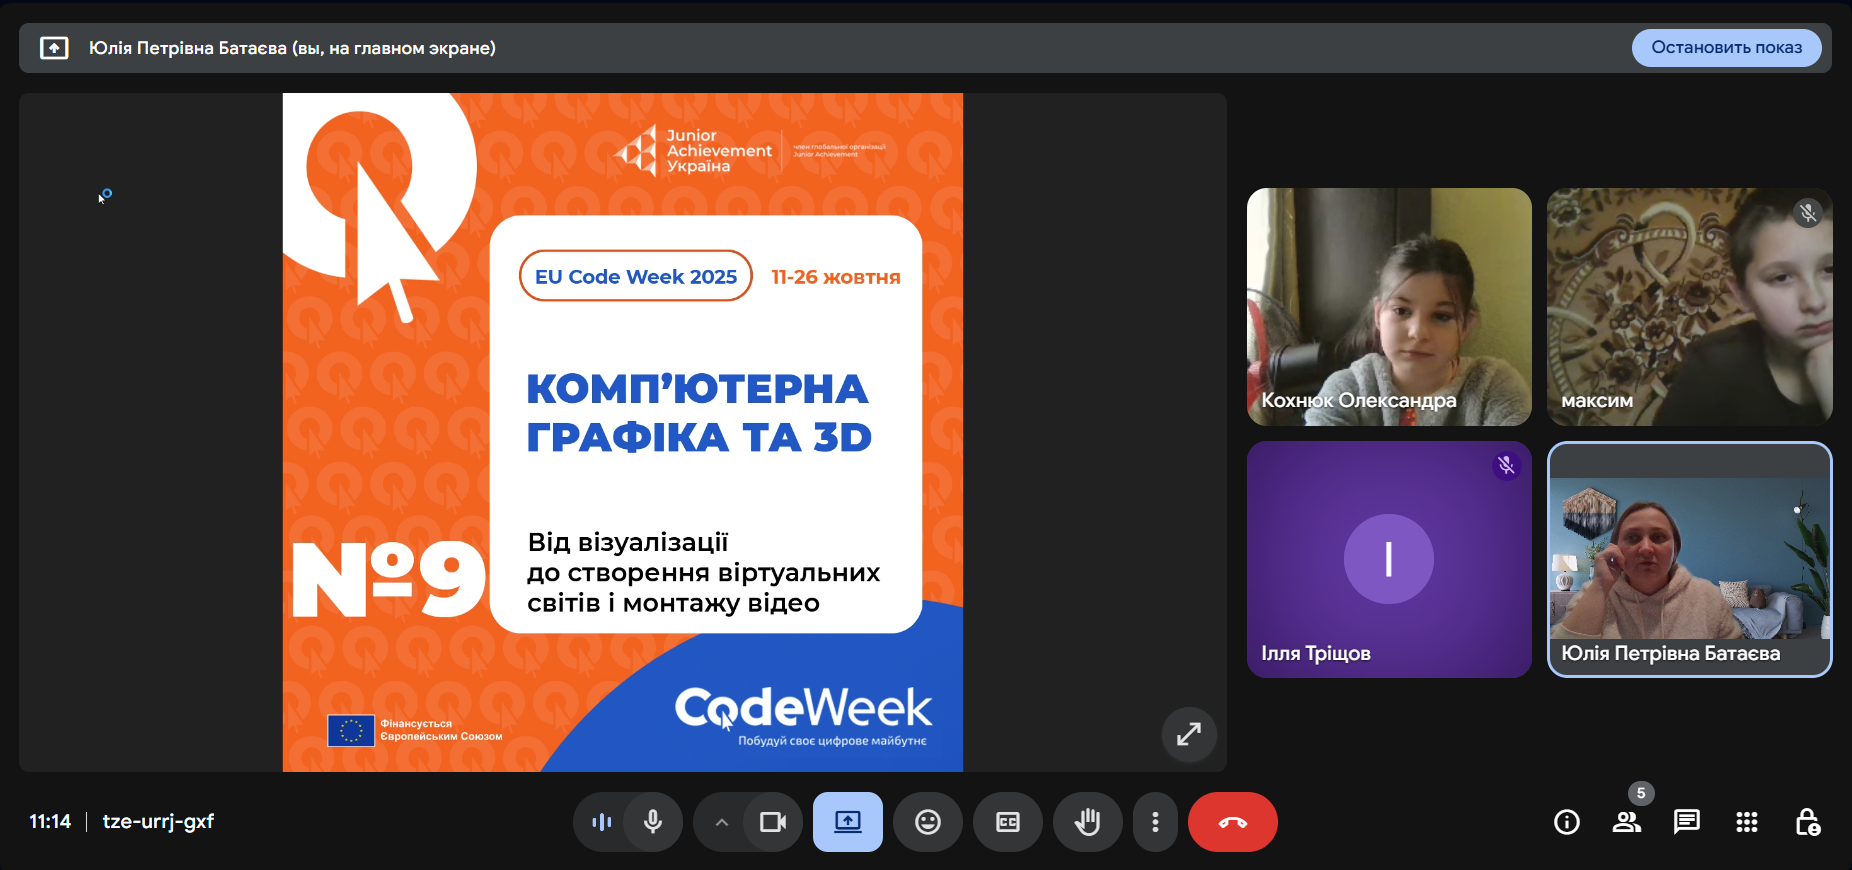Image resolution: width=1852 pixels, height=870 pixels.
Task: Select Ілля Тріщов participant tile
Action: point(1388,559)
